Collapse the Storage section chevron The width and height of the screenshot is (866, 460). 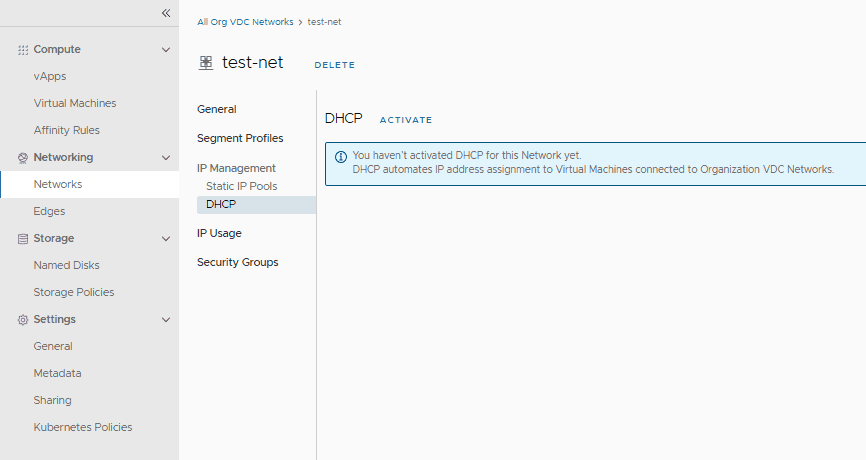point(166,239)
